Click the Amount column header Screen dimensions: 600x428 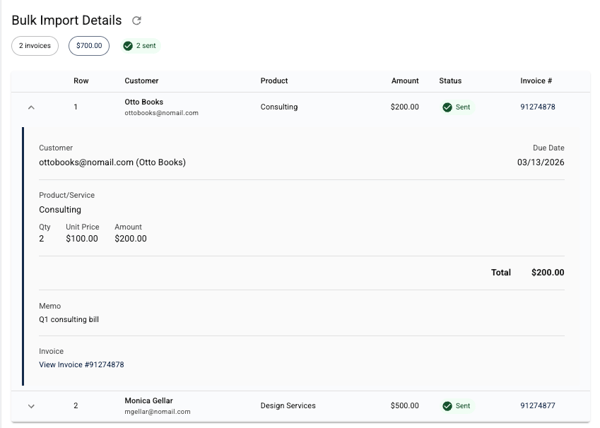404,81
